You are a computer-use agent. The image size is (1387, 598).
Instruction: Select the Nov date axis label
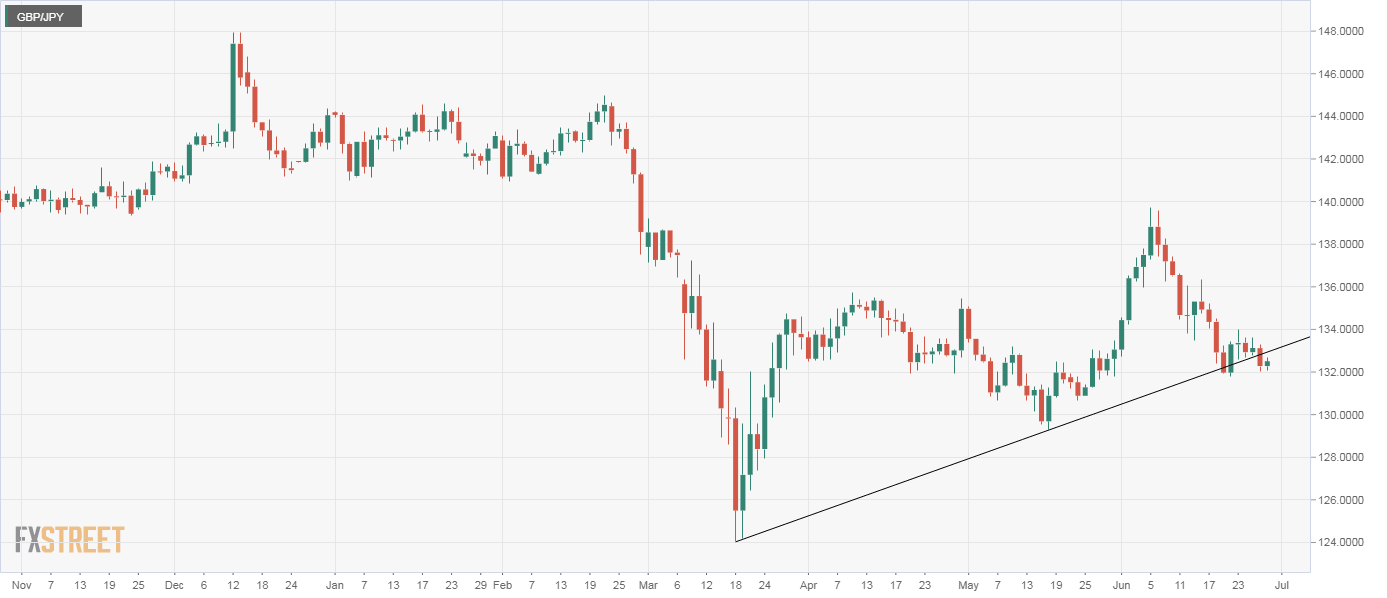pos(18,582)
